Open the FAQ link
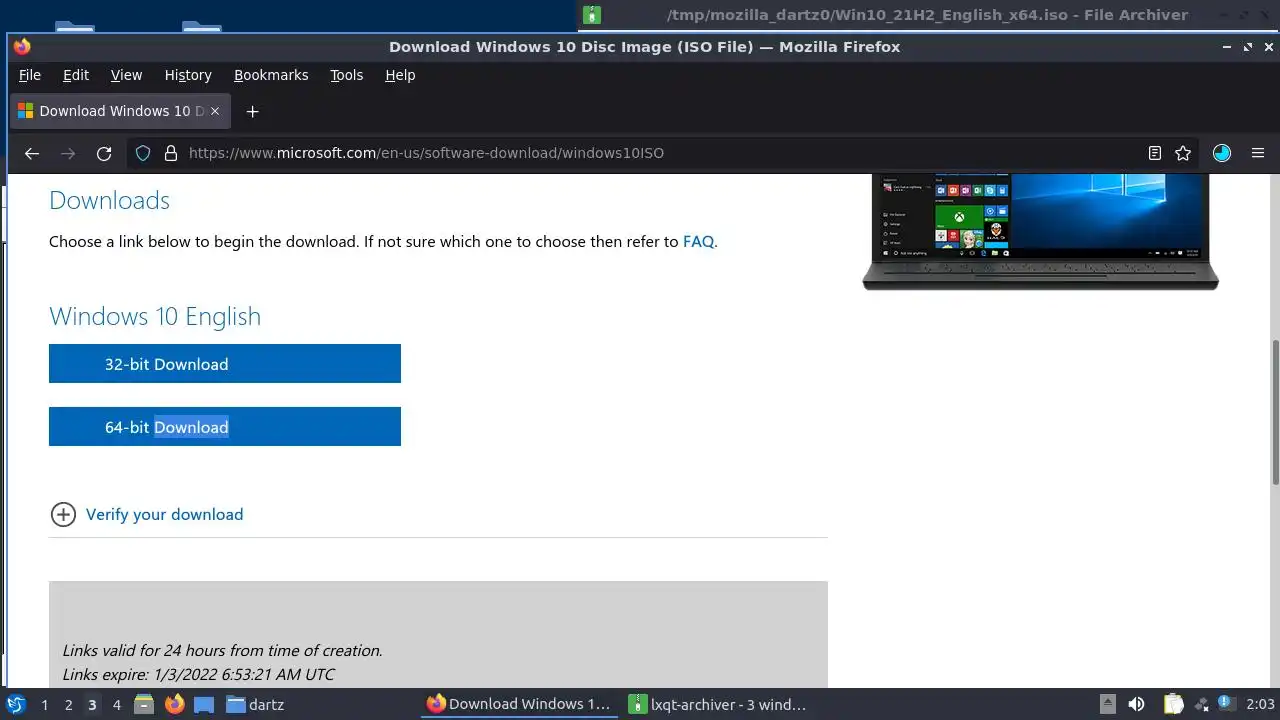The width and height of the screenshot is (1280, 720). [698, 241]
